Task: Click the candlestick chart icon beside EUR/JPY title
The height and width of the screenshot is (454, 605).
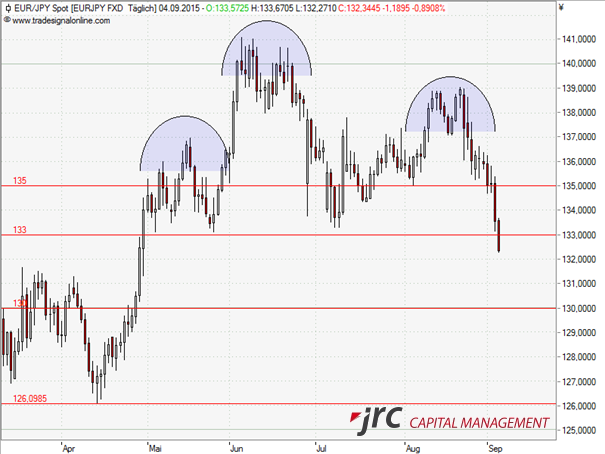Action: point(7,7)
